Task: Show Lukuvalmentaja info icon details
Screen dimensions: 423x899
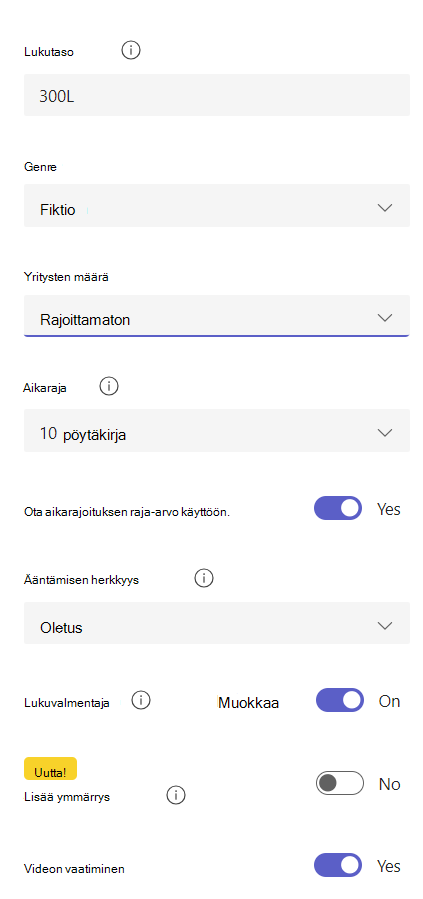Action: pos(140,701)
